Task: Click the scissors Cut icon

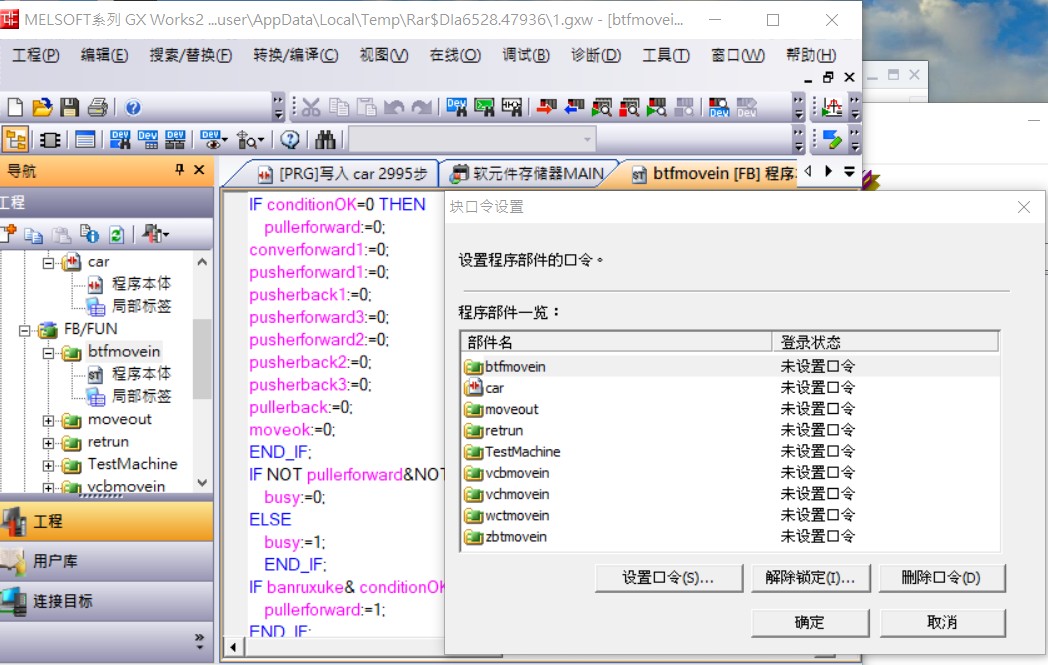Action: coord(311,107)
